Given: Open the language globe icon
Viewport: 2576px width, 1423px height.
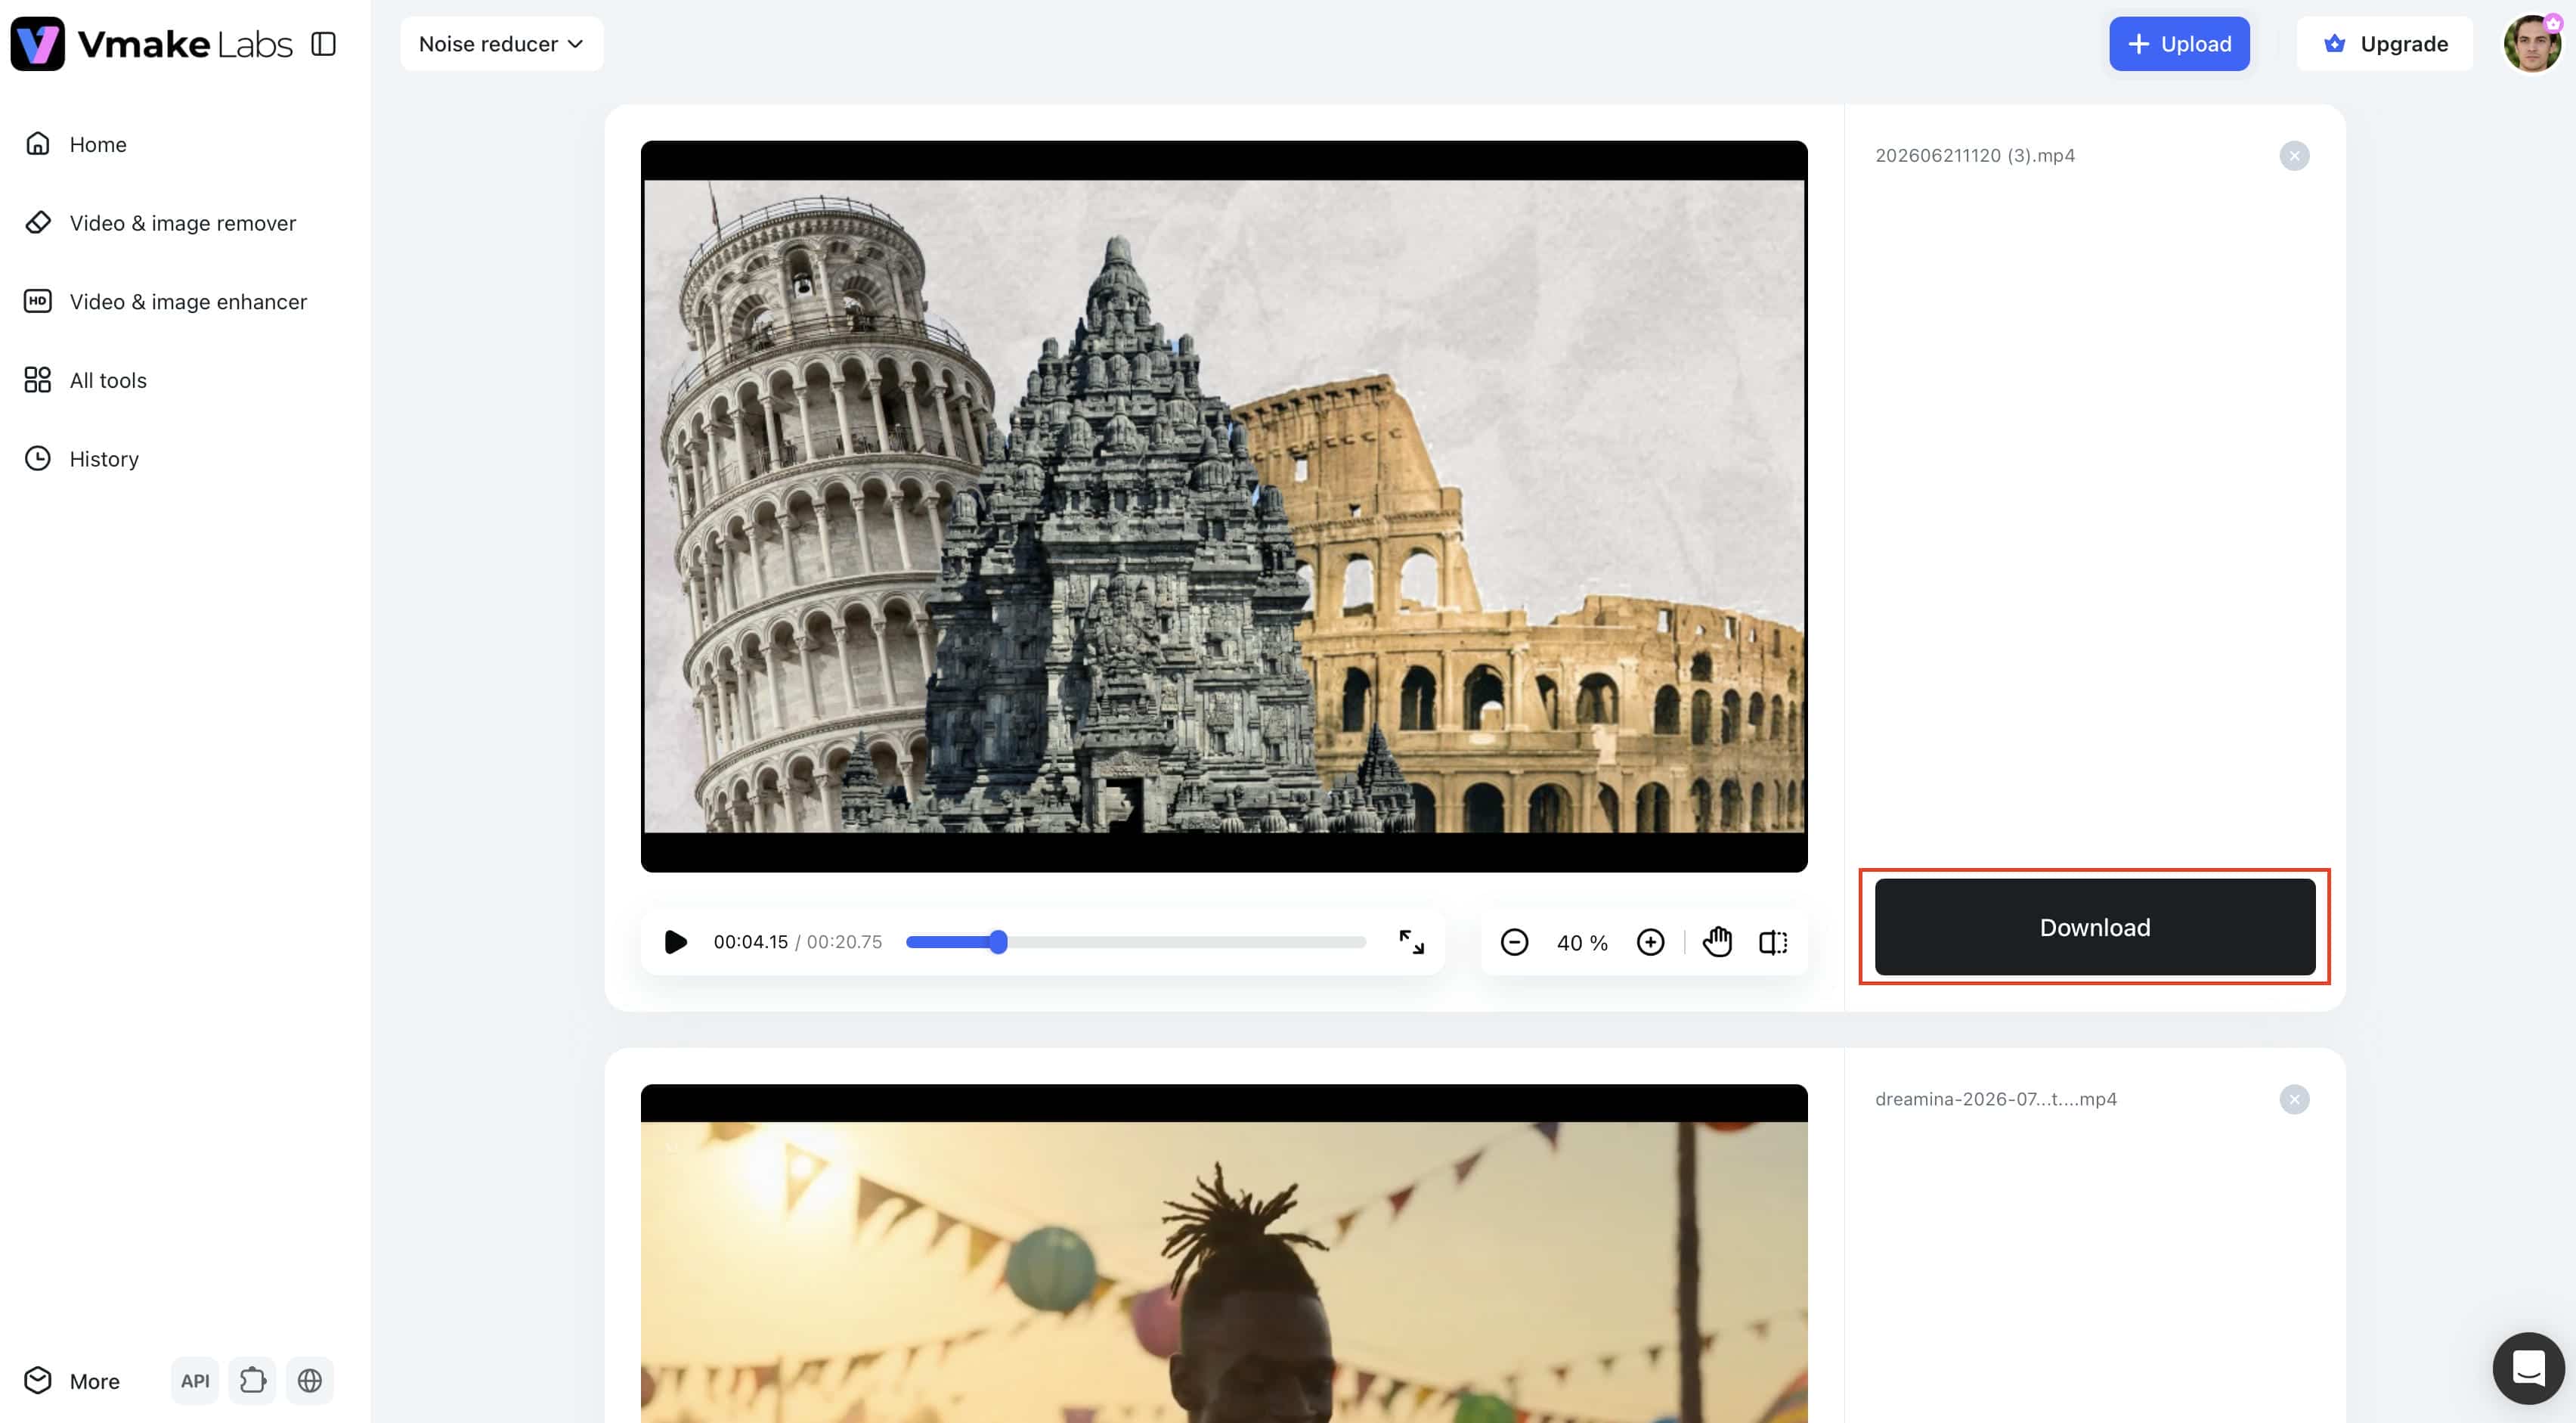Looking at the screenshot, I should (310, 1381).
